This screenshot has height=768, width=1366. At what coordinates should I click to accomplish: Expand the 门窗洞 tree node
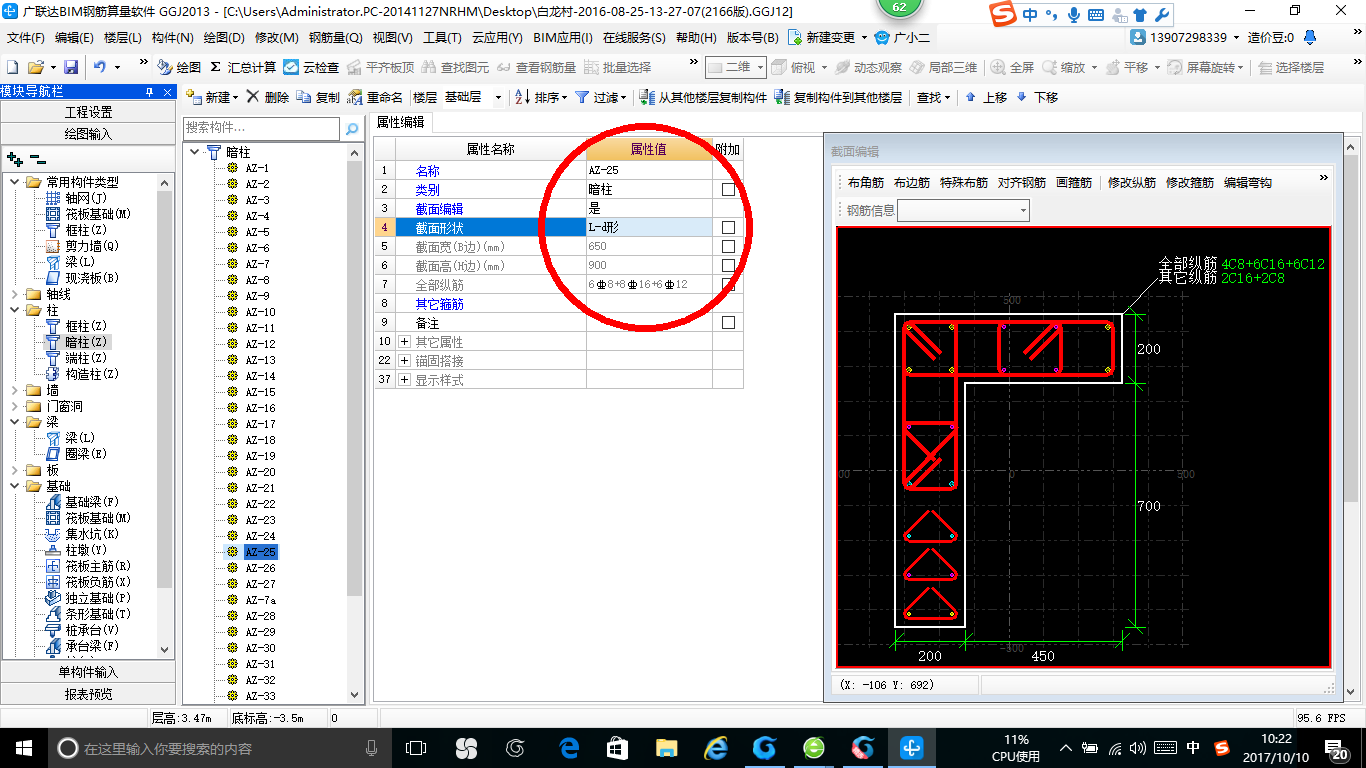(15, 406)
